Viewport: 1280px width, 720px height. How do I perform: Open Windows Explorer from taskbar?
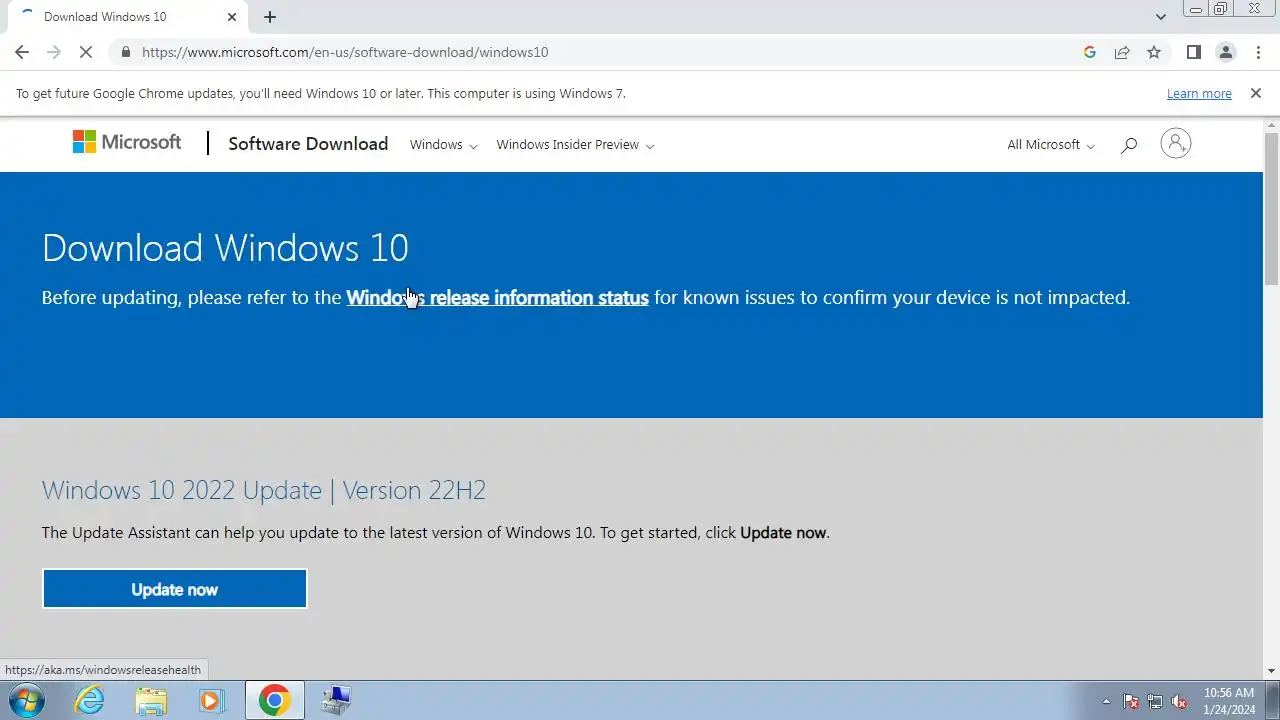click(x=151, y=700)
